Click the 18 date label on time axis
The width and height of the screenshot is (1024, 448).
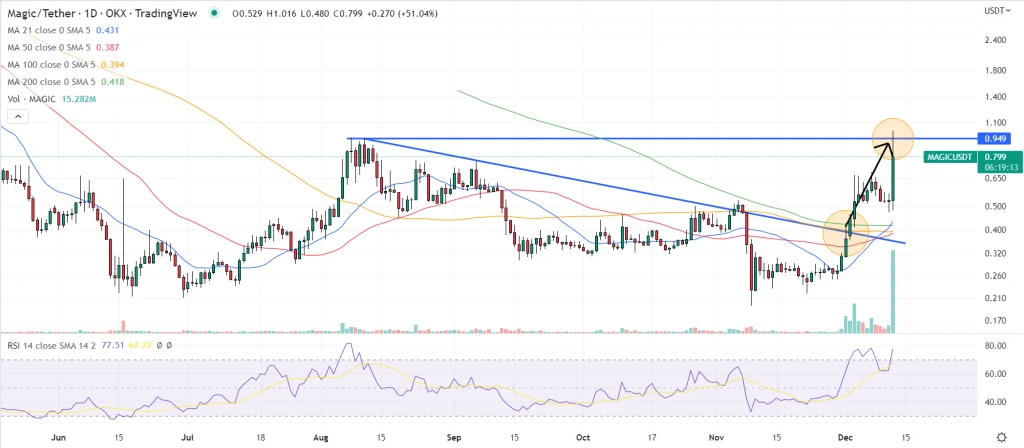260,436
